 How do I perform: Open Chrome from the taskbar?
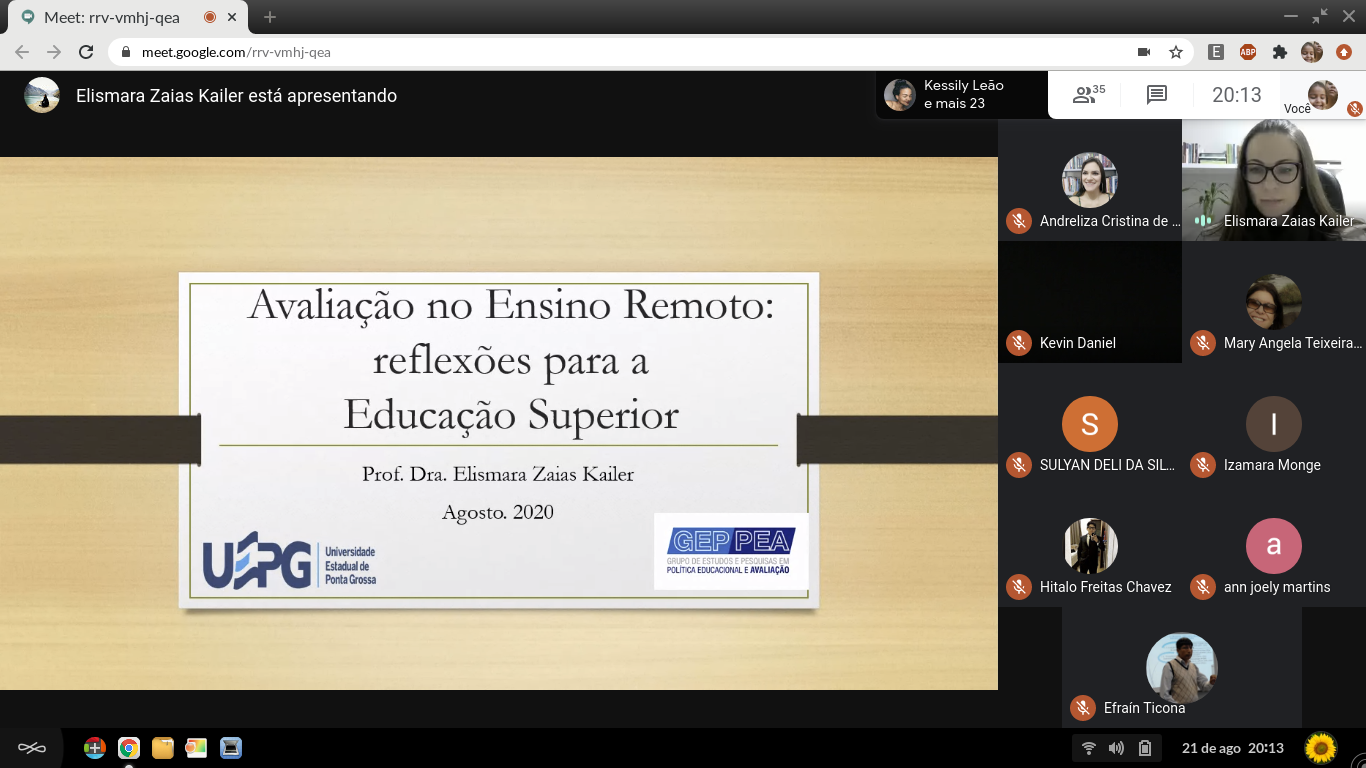(128, 748)
